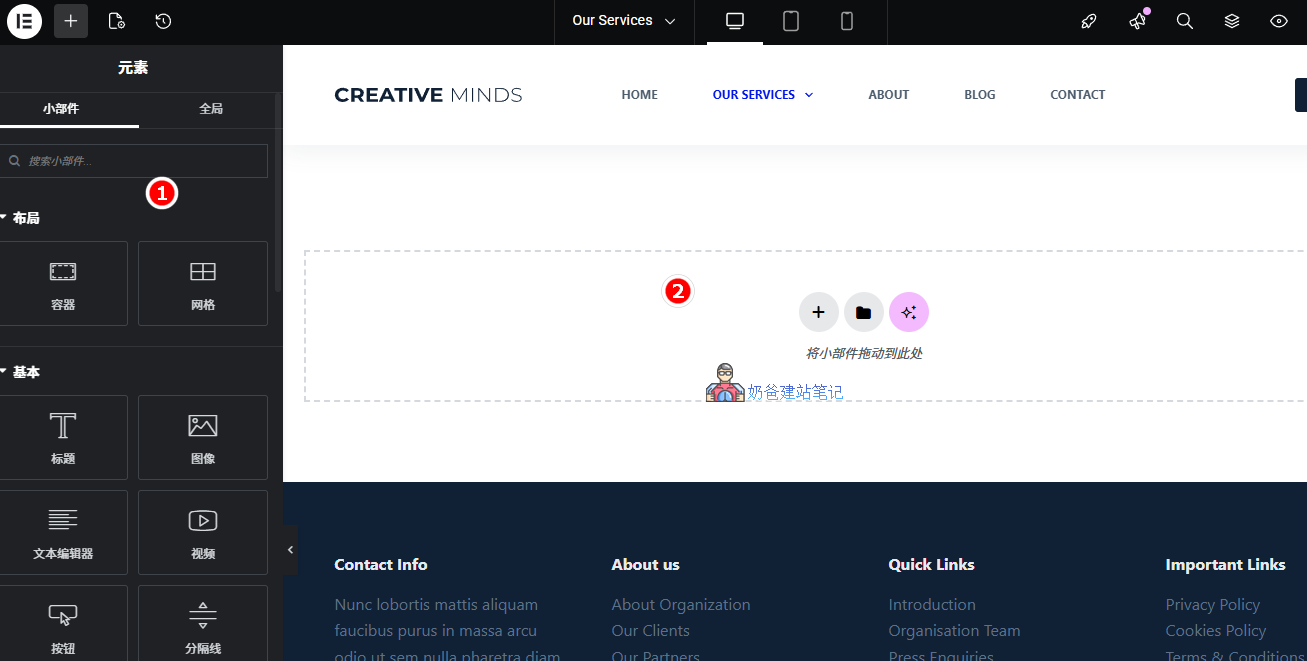Check the What's New notifications icon
The width and height of the screenshot is (1307, 661).
coord(1137,21)
